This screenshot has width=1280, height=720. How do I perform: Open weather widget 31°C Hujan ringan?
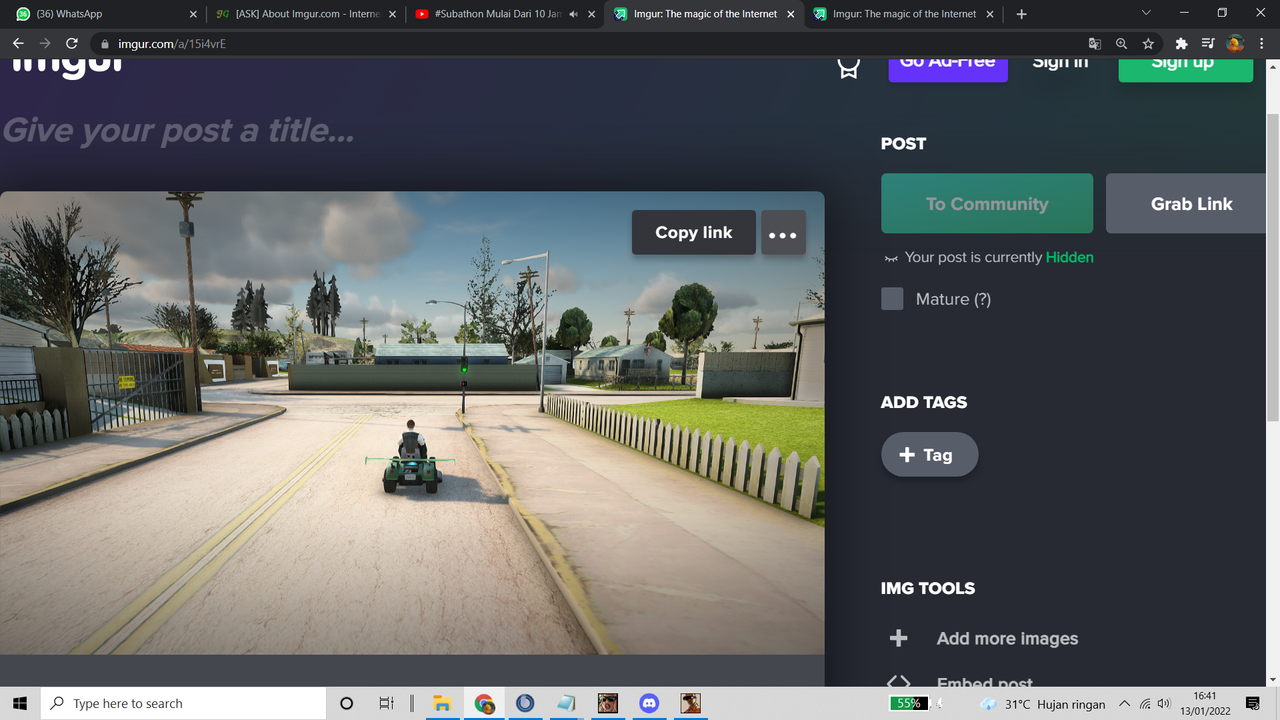(1043, 703)
